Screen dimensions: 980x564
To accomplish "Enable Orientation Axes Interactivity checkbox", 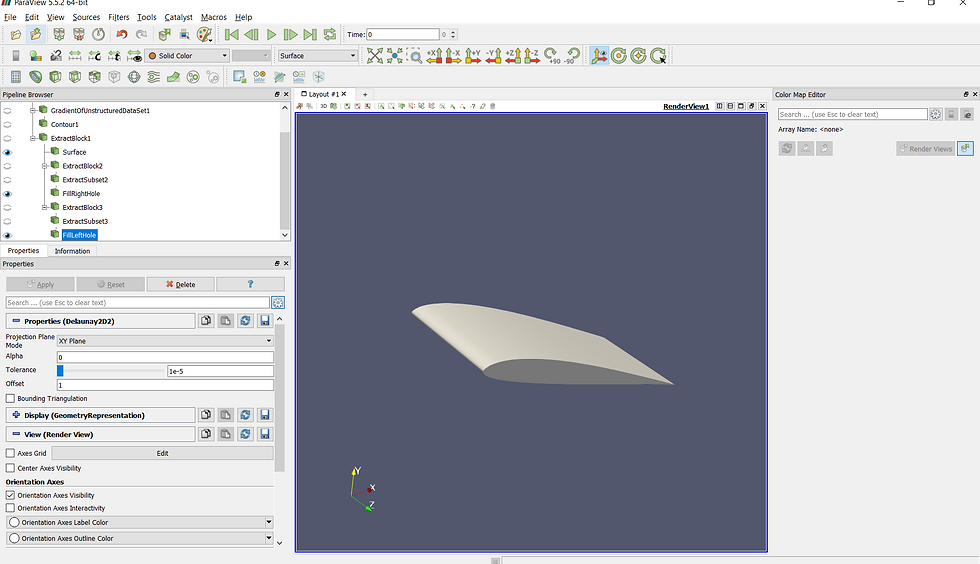I will pos(10,508).
